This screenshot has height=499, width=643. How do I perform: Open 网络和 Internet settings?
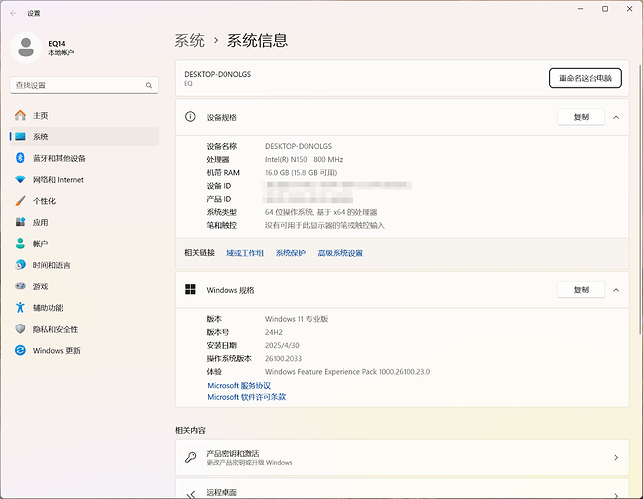pyautogui.click(x=57, y=179)
